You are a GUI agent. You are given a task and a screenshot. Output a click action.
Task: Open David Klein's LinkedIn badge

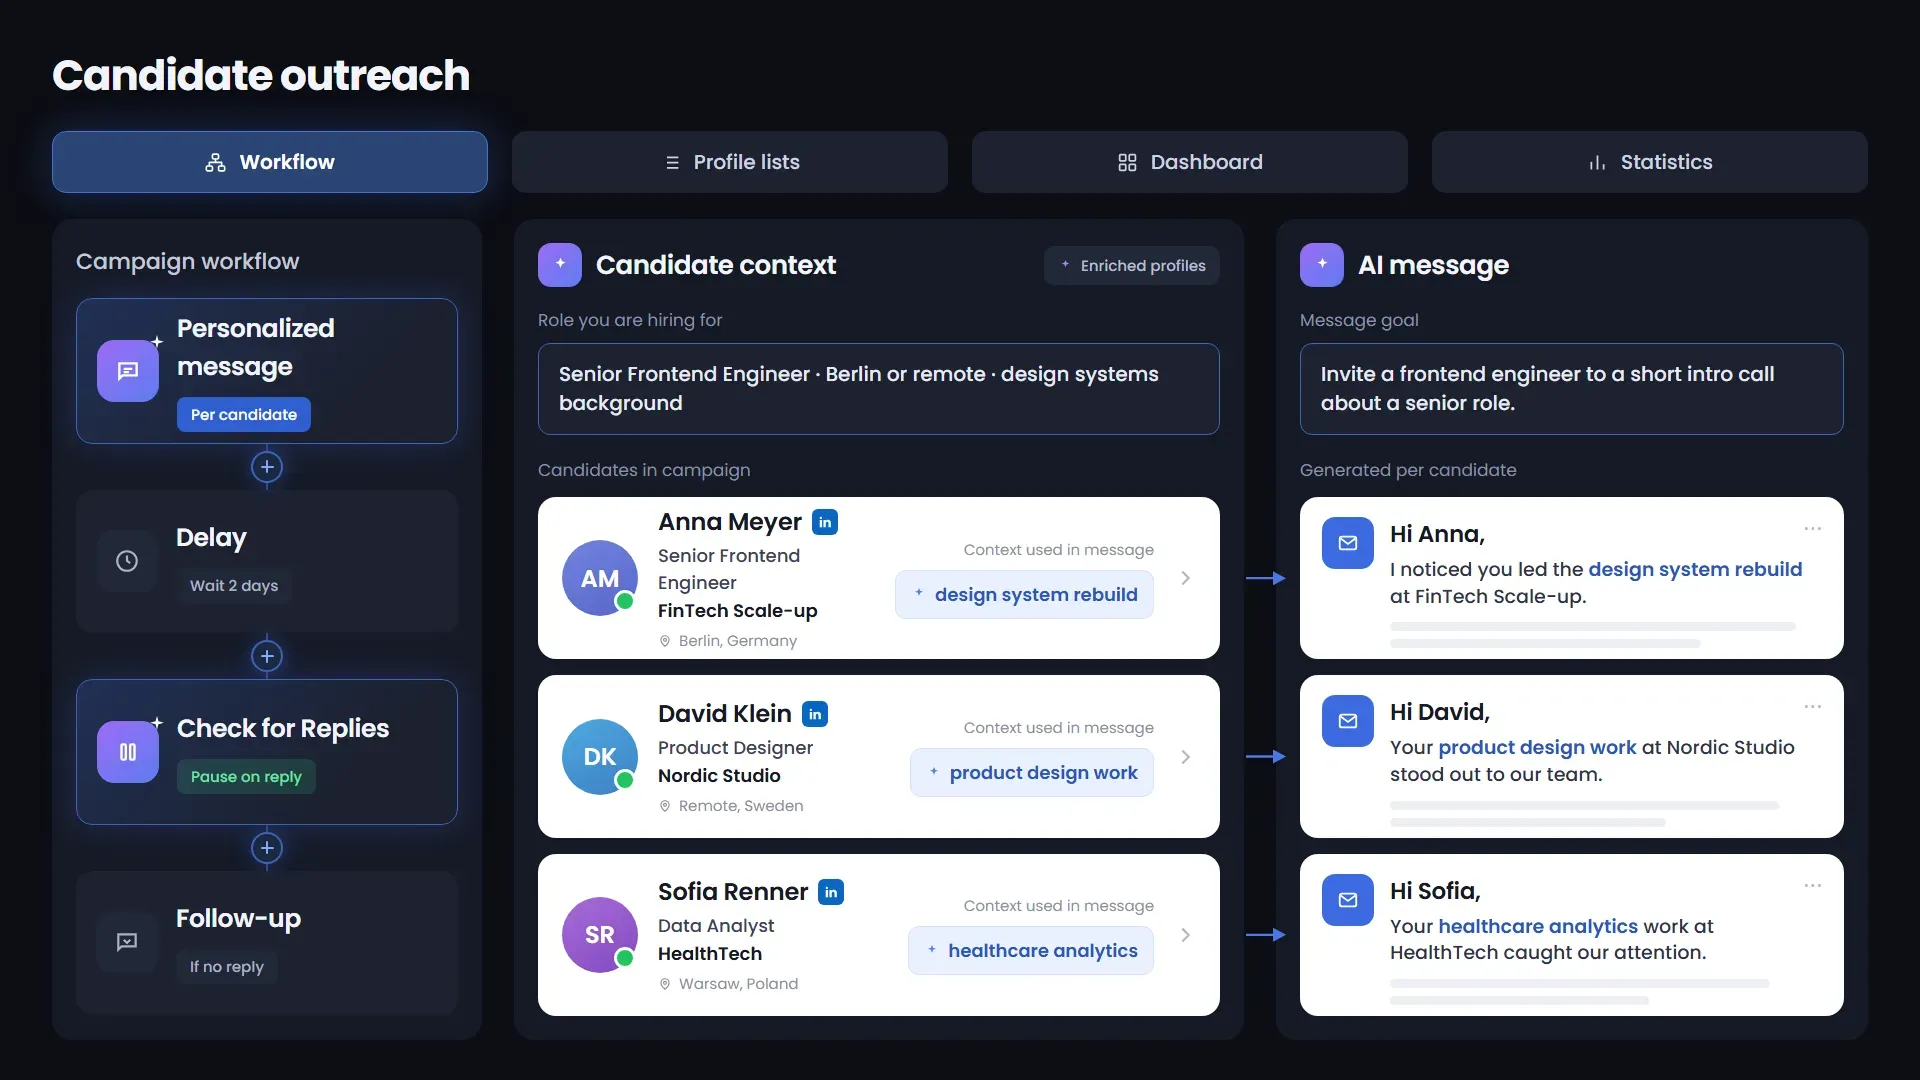pos(815,714)
